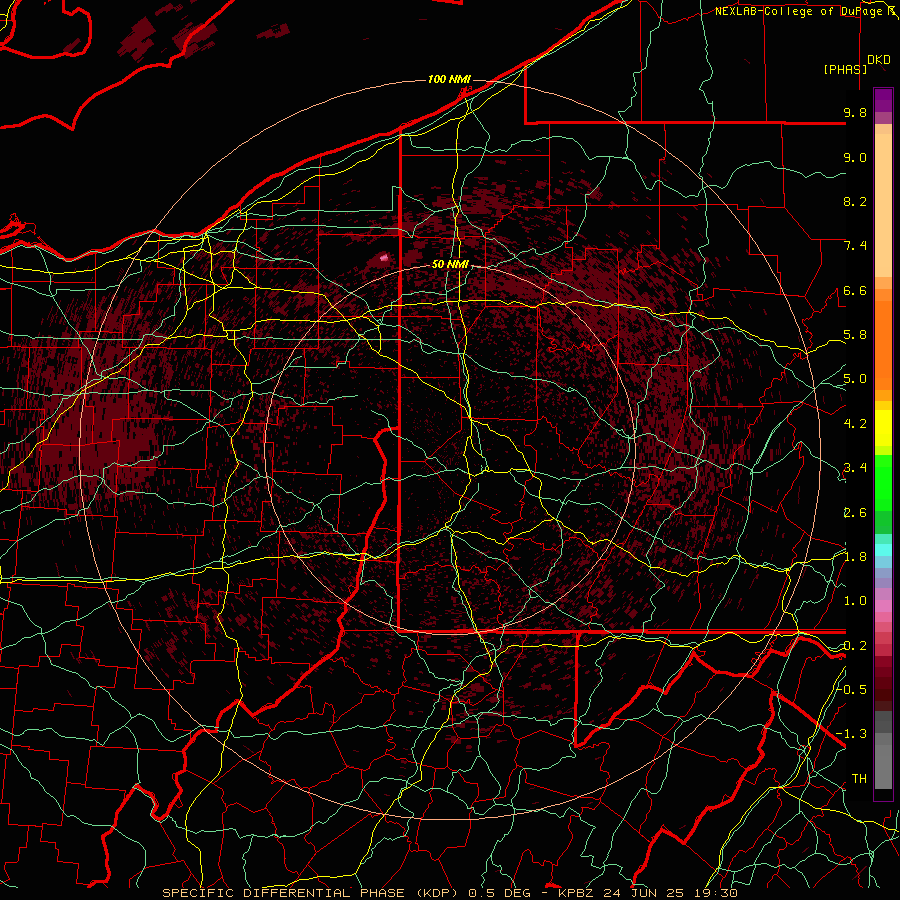This screenshot has height=900, width=900.
Task: Click the 6.6 scale label
Action: click(x=855, y=290)
